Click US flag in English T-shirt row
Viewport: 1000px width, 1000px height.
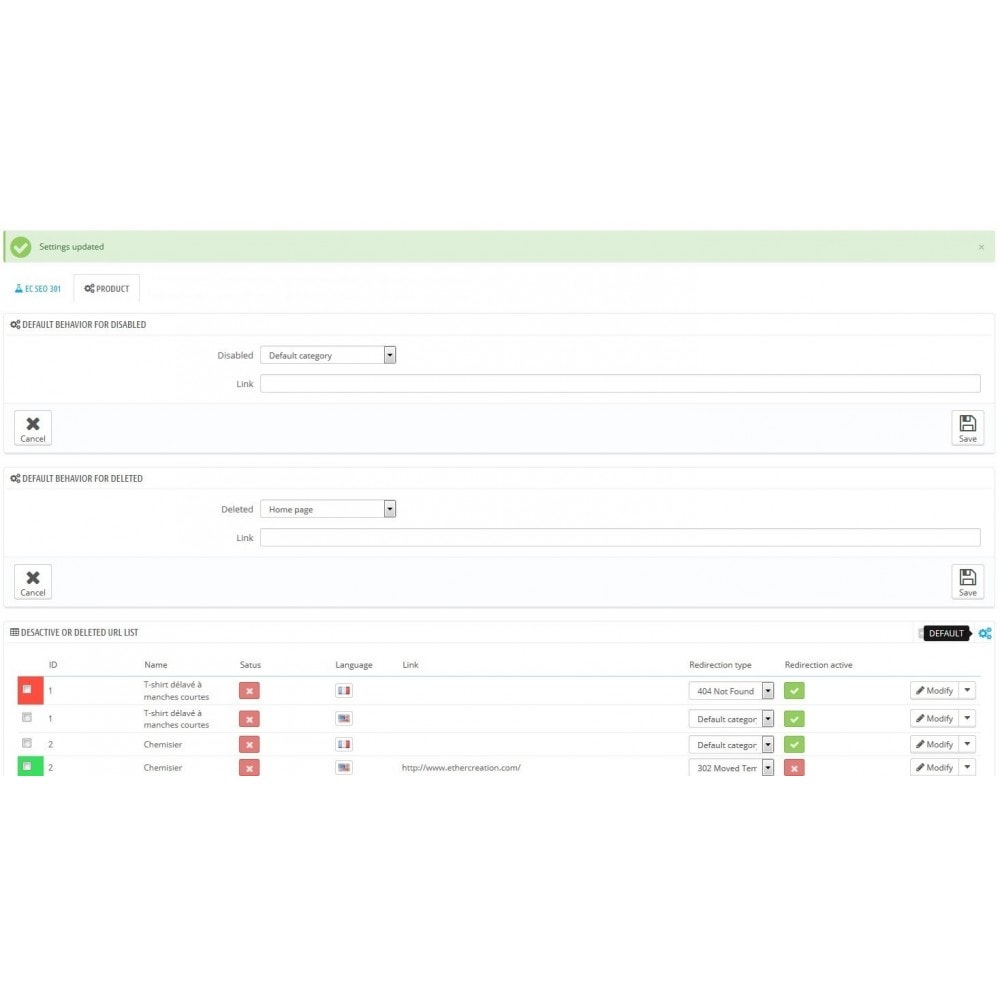pos(344,719)
